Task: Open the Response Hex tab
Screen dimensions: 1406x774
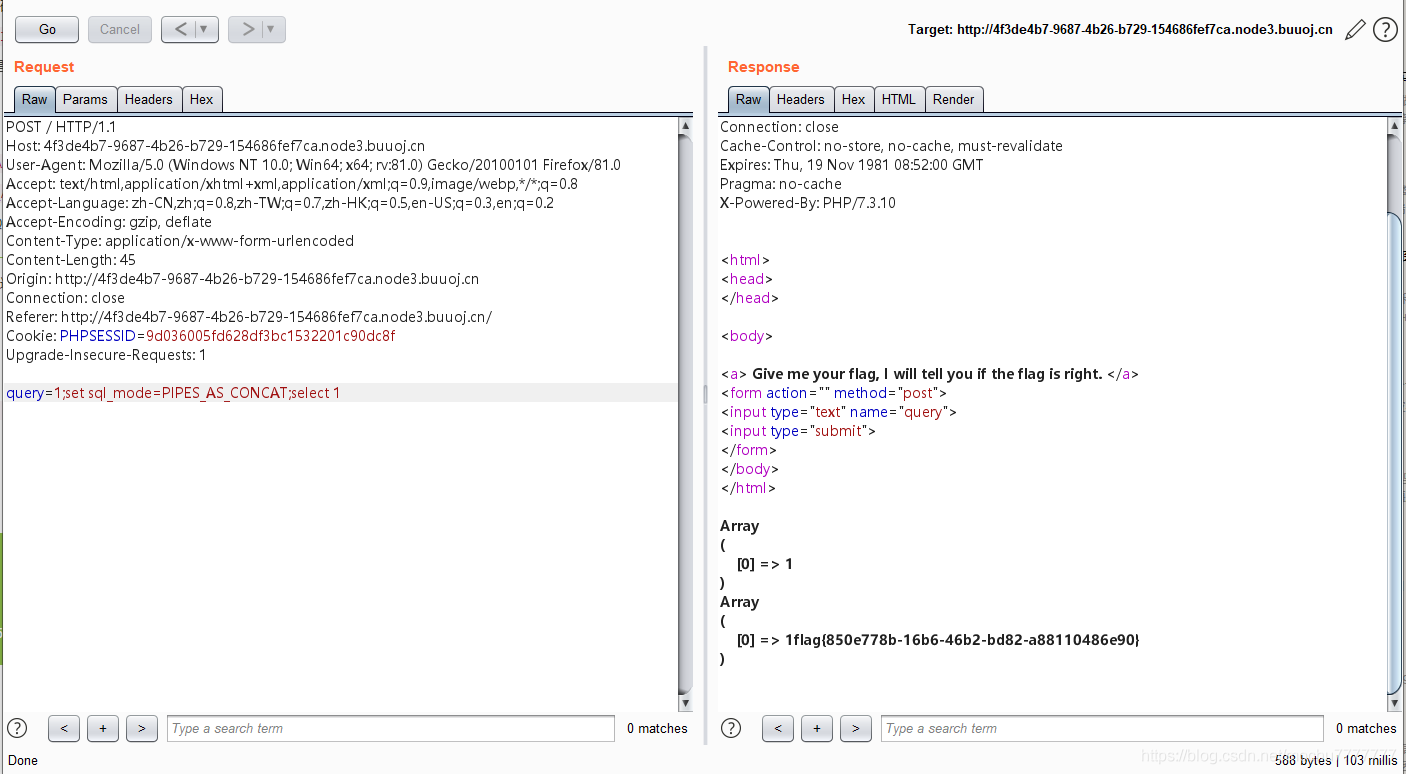Action: 853,99
